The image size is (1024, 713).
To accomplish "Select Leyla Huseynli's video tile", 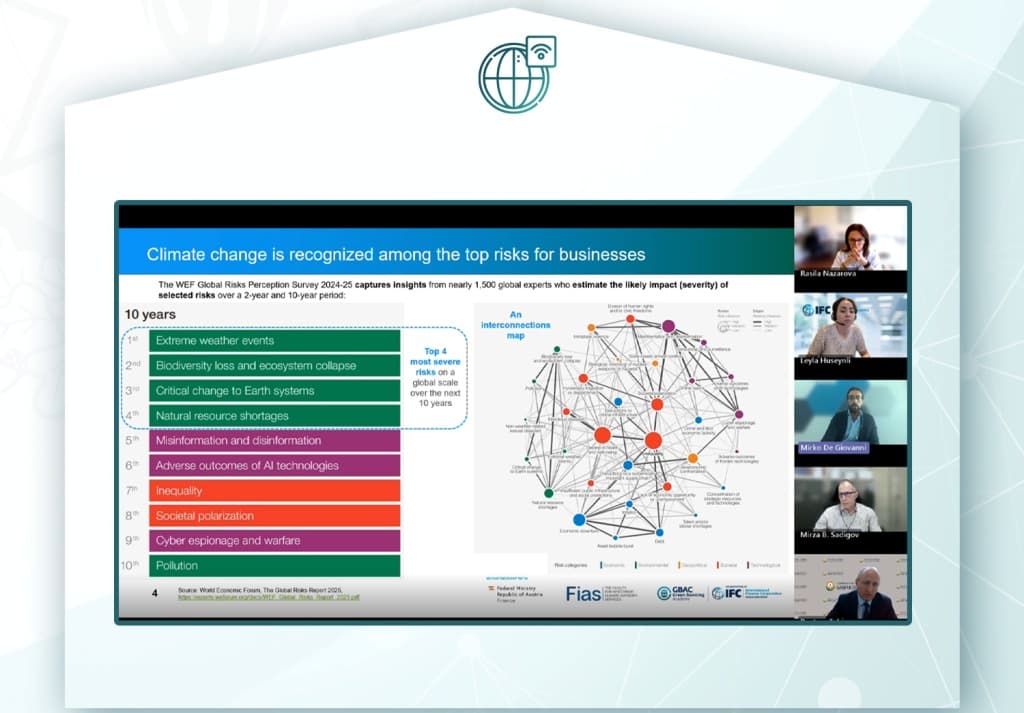I will [850, 330].
